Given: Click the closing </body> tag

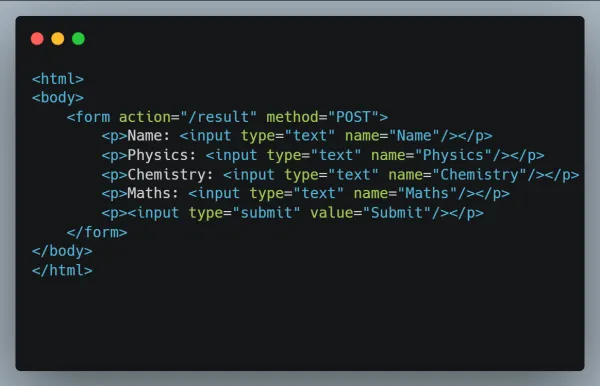Looking at the screenshot, I should click(x=62, y=251).
